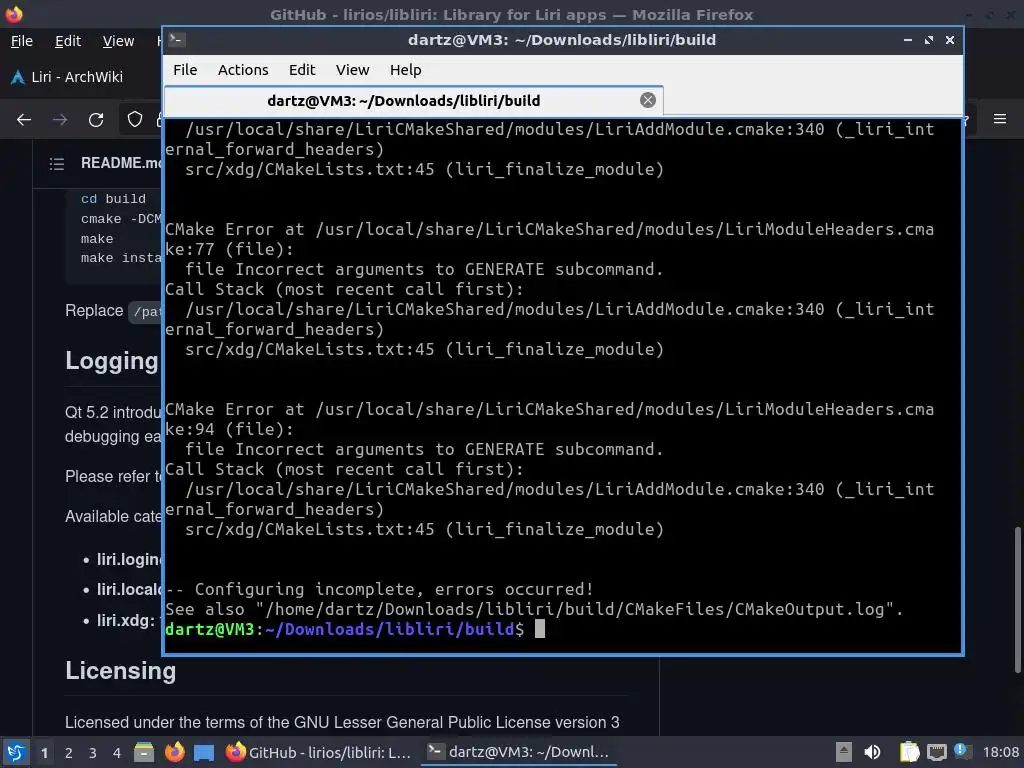Click the CMakeOutput.log path line in terminal

pyautogui.click(x=534, y=609)
